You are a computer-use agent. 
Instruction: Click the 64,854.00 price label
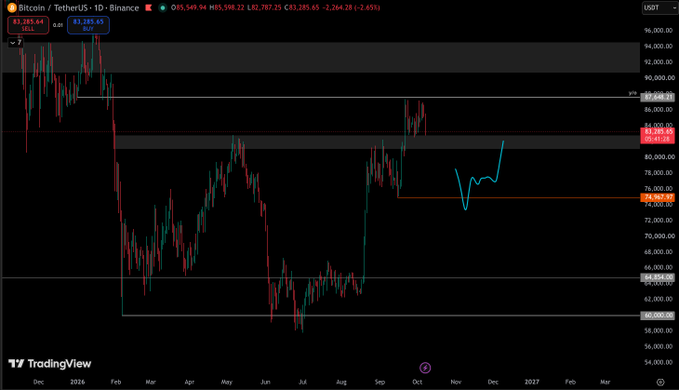pos(657,277)
